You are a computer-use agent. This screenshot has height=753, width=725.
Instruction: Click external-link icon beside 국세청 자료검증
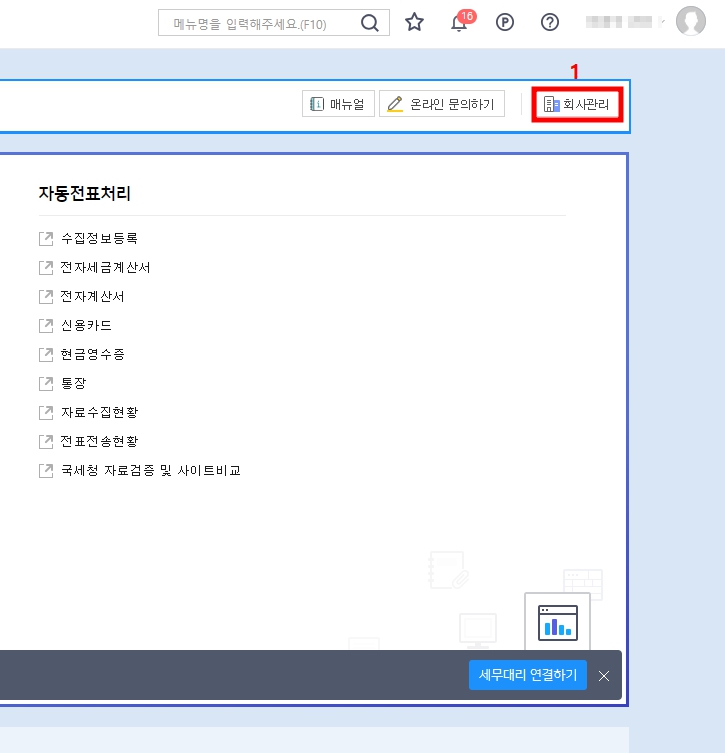click(x=46, y=471)
